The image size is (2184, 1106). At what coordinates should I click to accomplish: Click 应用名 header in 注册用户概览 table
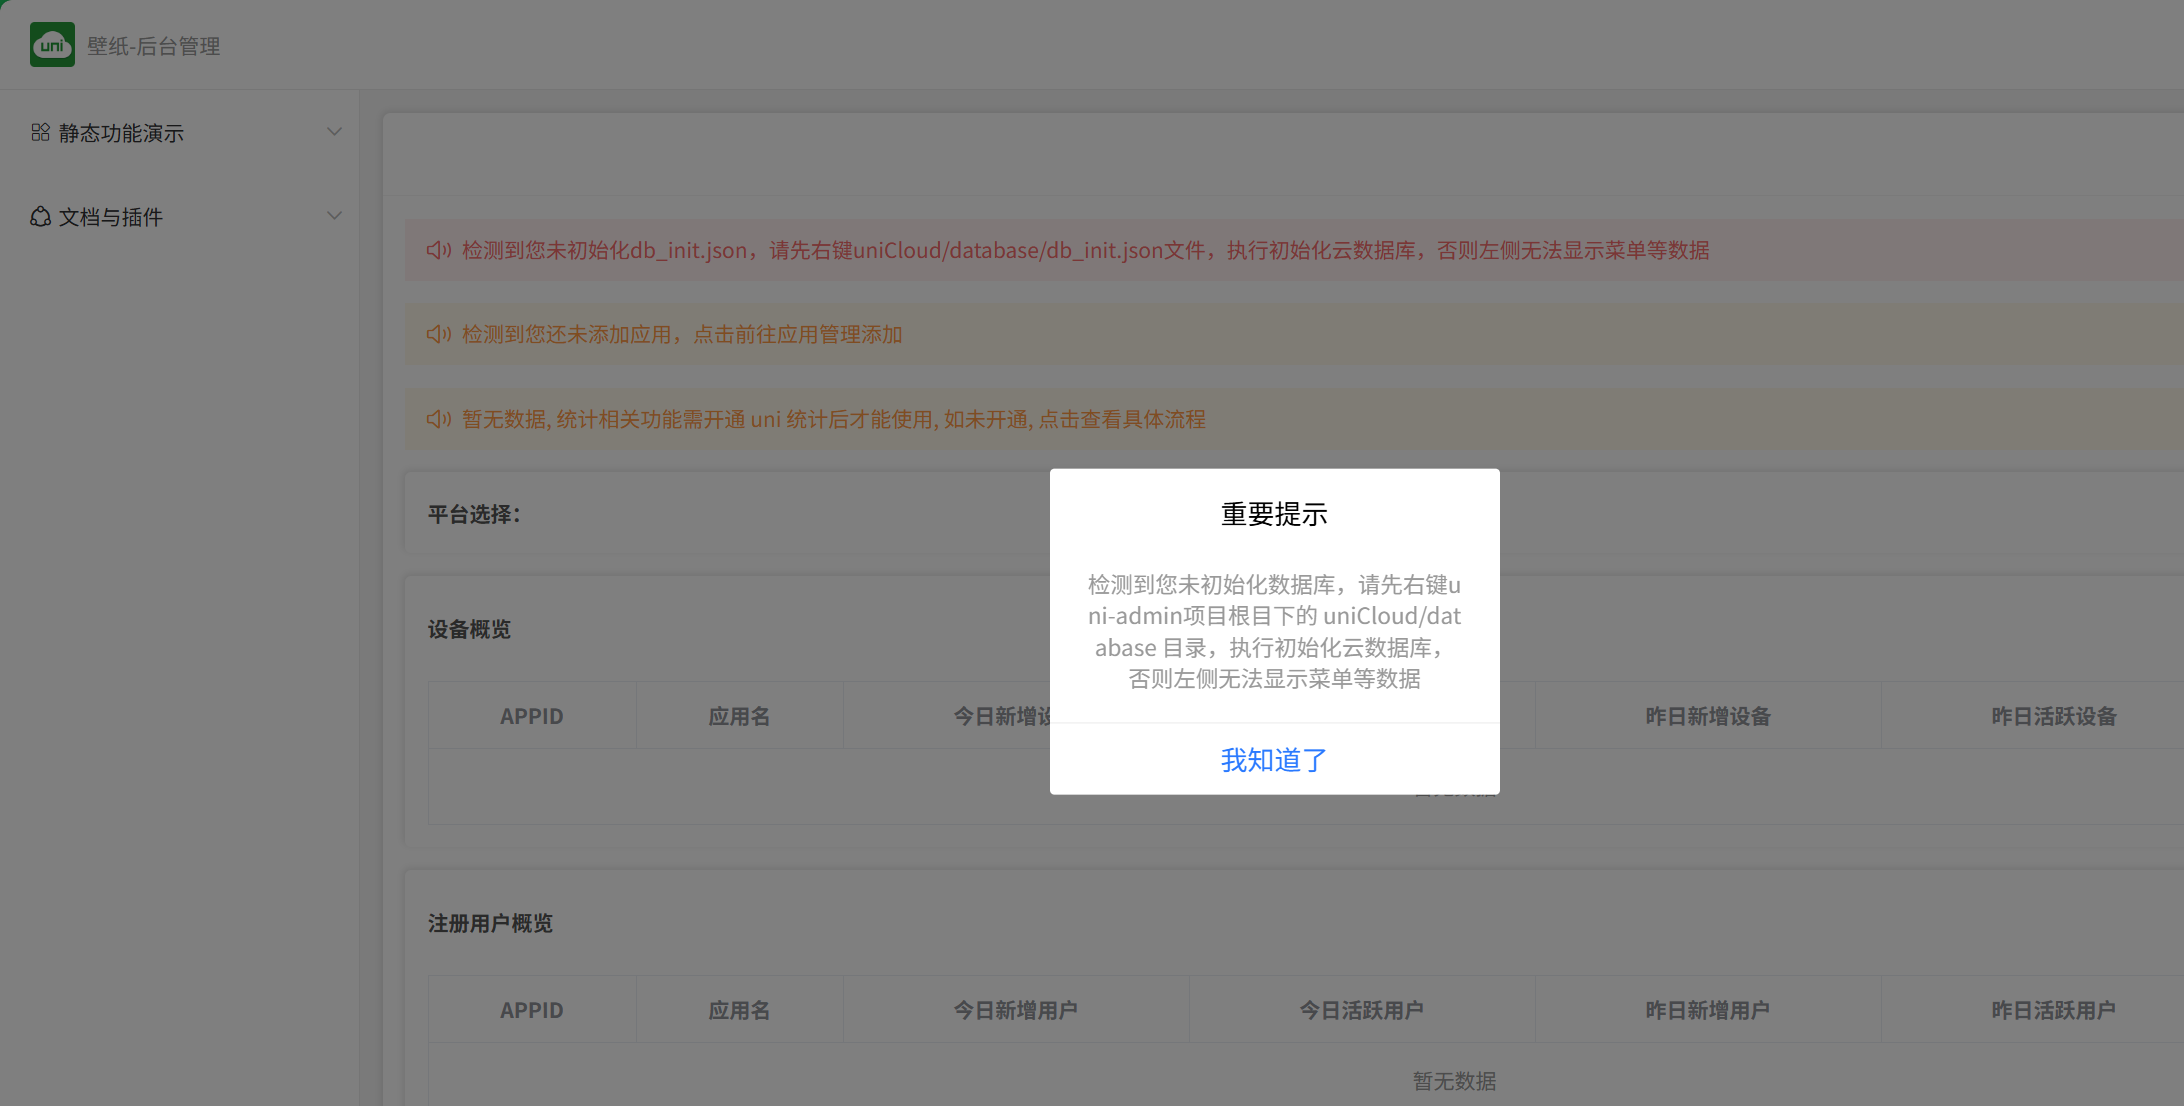(x=739, y=1010)
